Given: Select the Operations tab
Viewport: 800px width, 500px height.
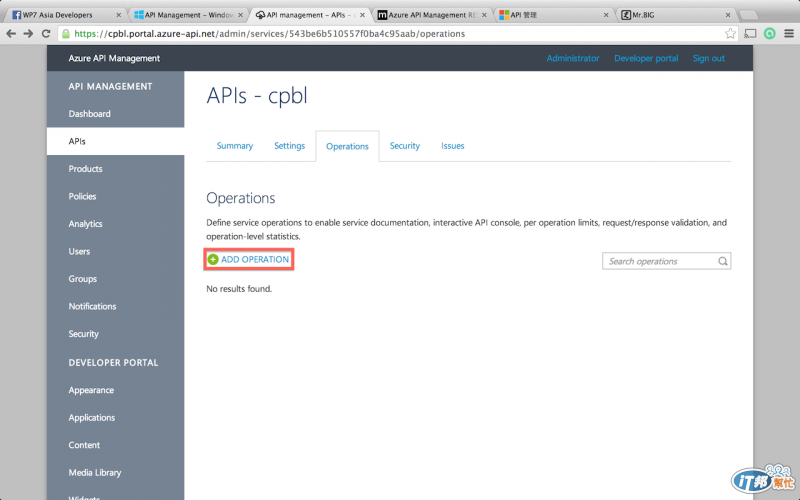Looking at the screenshot, I should [x=347, y=146].
